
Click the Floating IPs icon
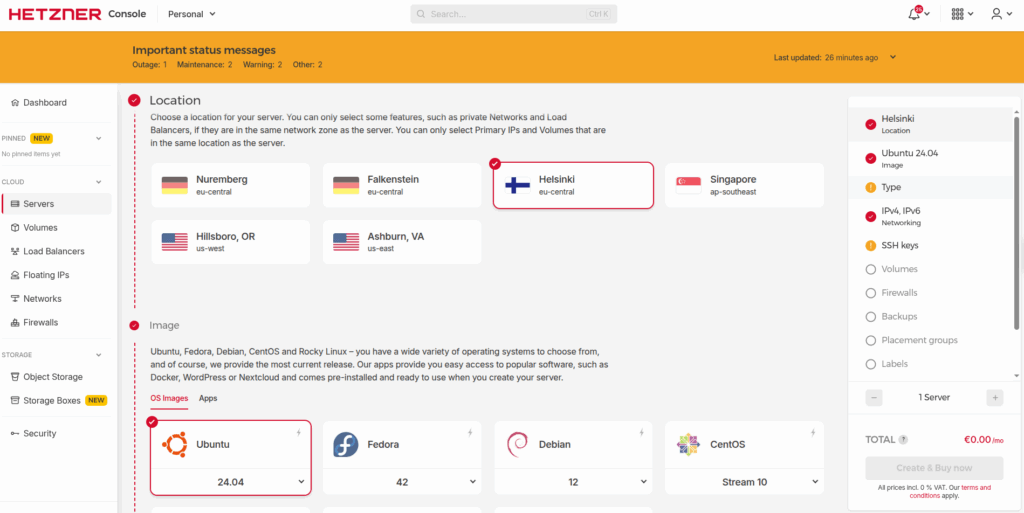pyautogui.click(x=16, y=275)
